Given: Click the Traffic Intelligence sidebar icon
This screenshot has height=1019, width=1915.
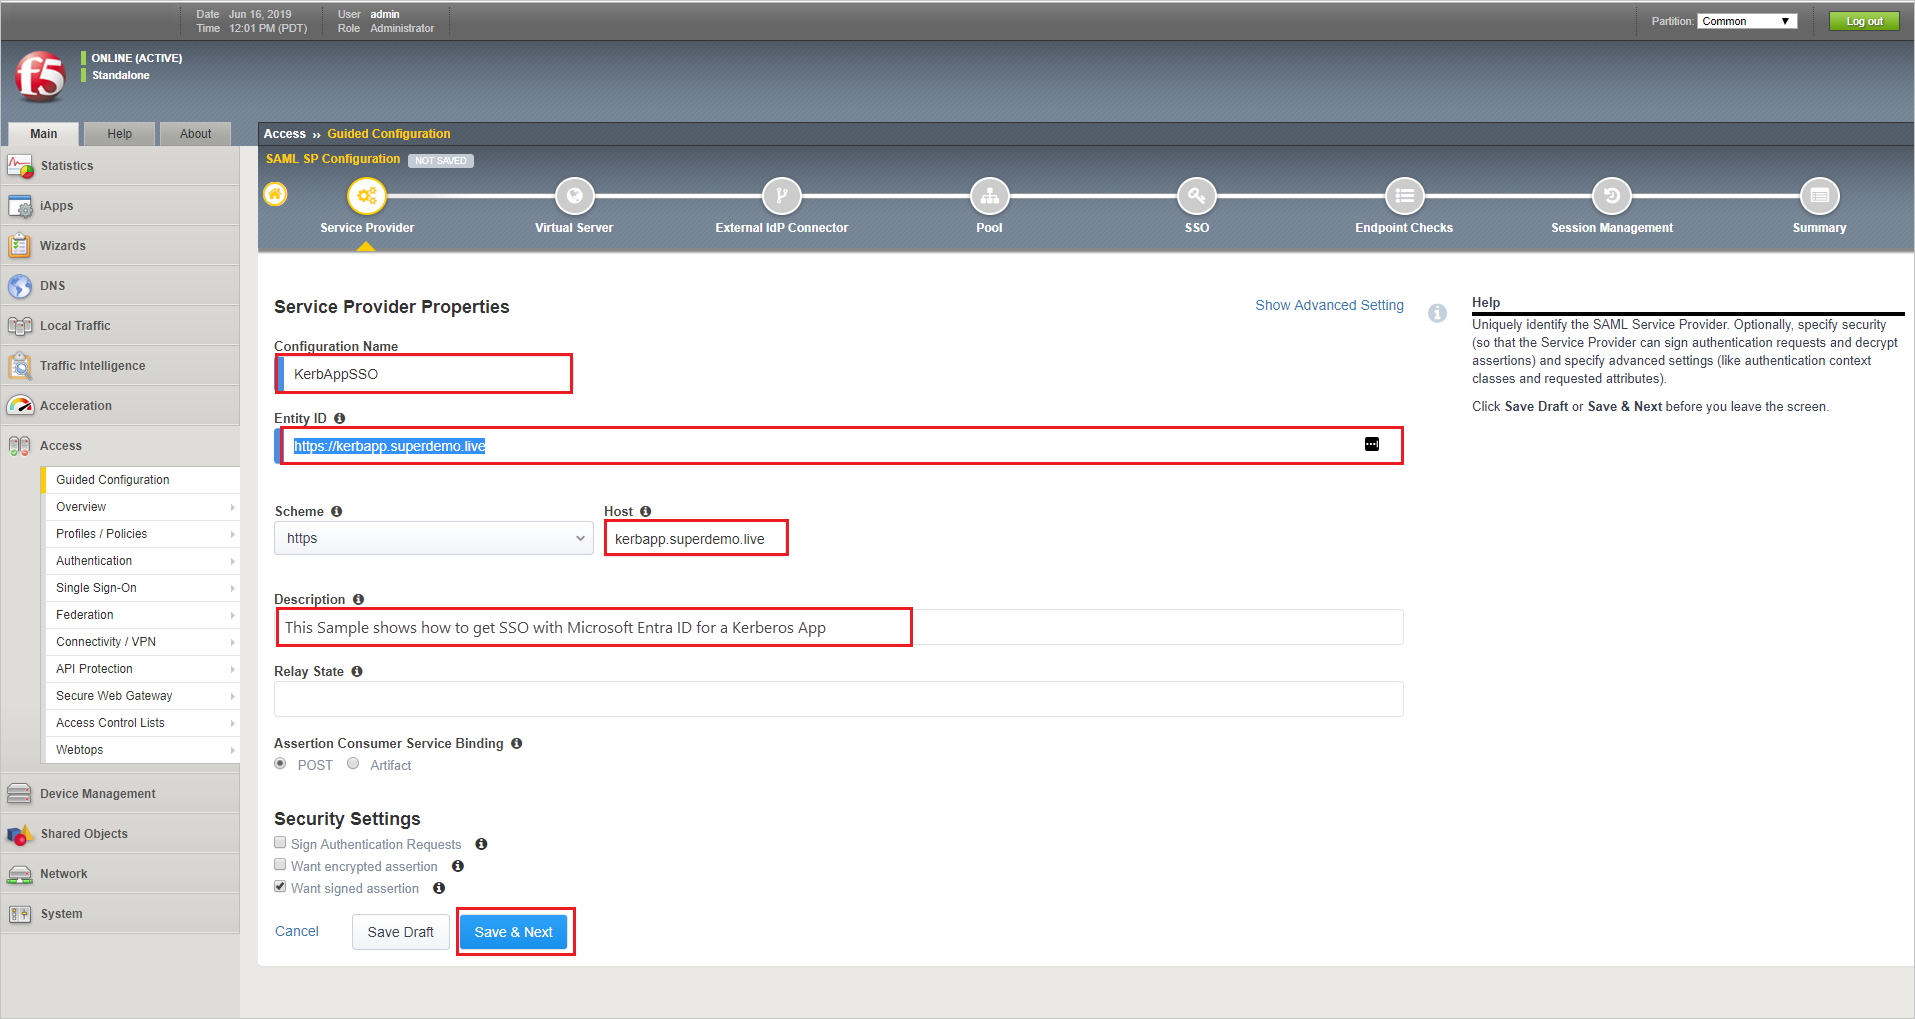Looking at the screenshot, I should point(20,366).
